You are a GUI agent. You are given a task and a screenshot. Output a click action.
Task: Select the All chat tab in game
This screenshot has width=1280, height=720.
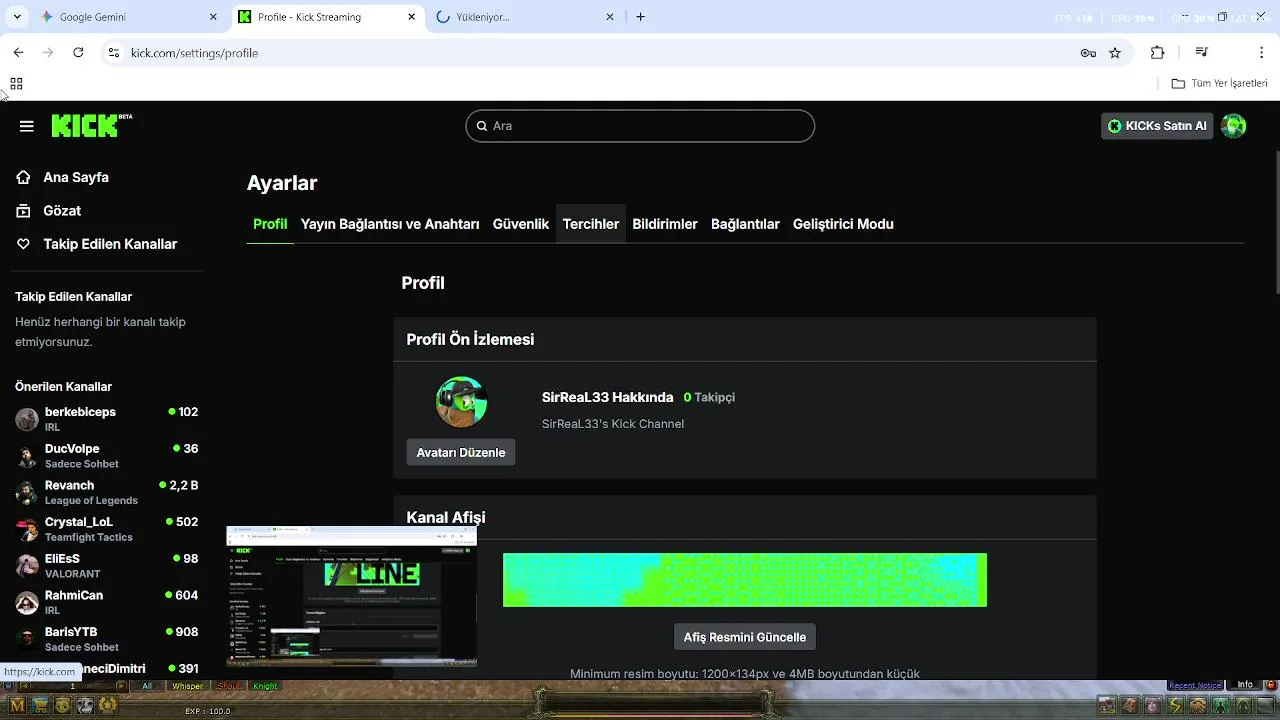tap(147, 686)
